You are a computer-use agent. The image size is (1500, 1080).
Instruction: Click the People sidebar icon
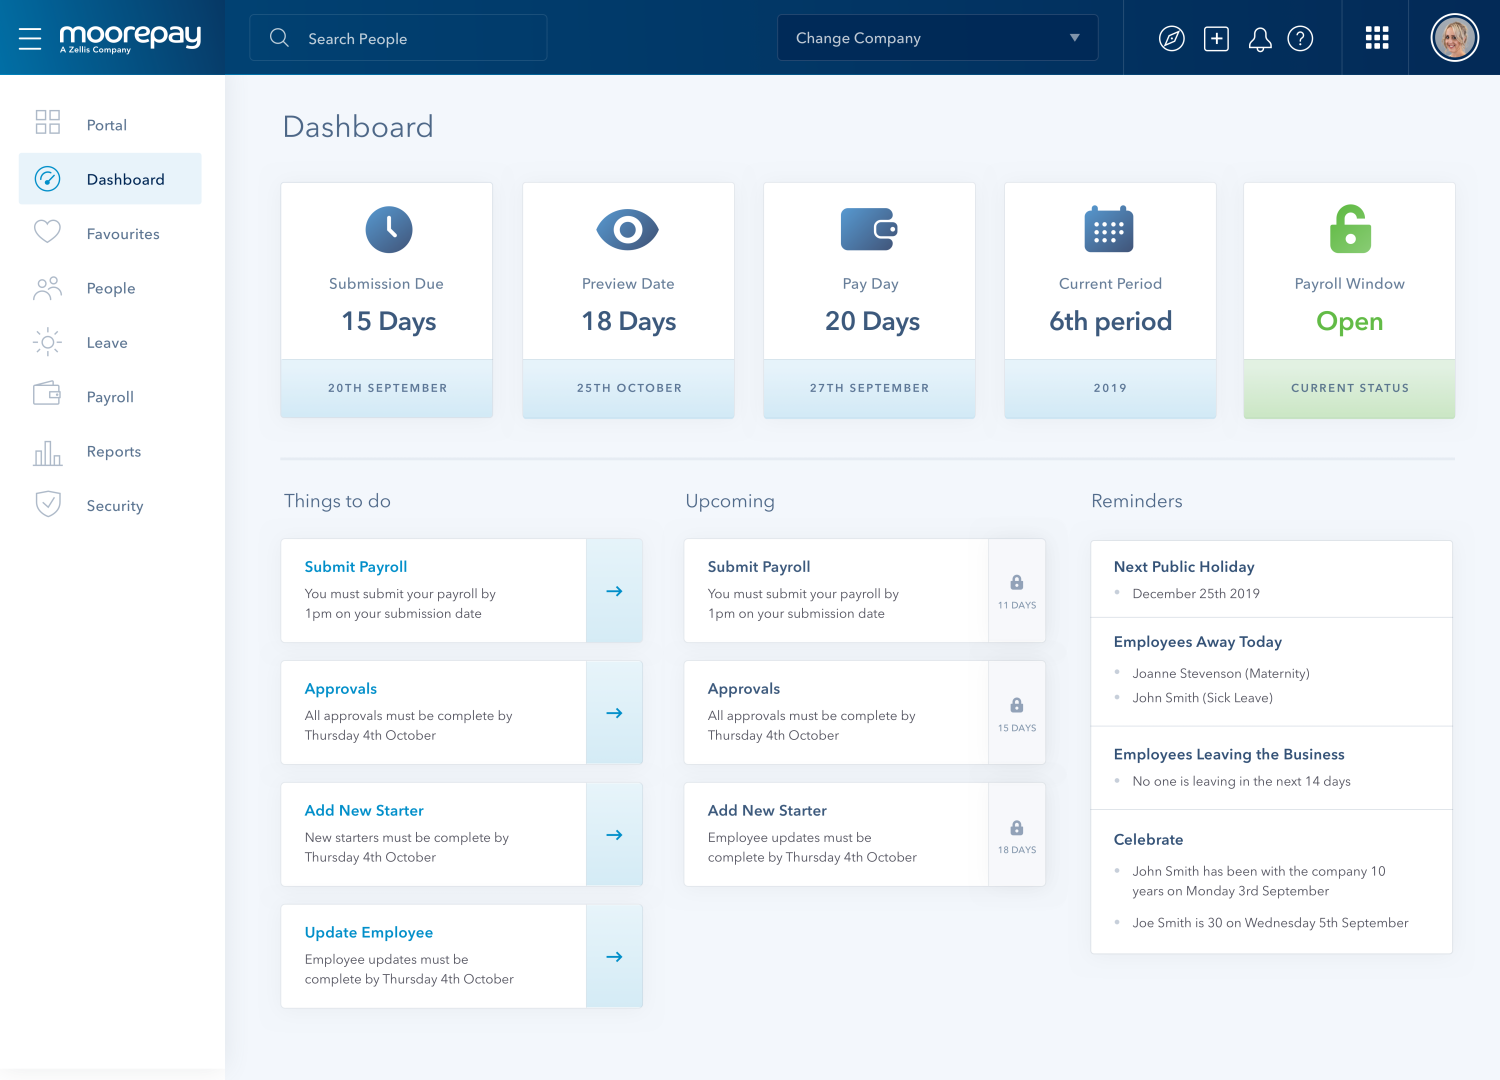pos(48,288)
